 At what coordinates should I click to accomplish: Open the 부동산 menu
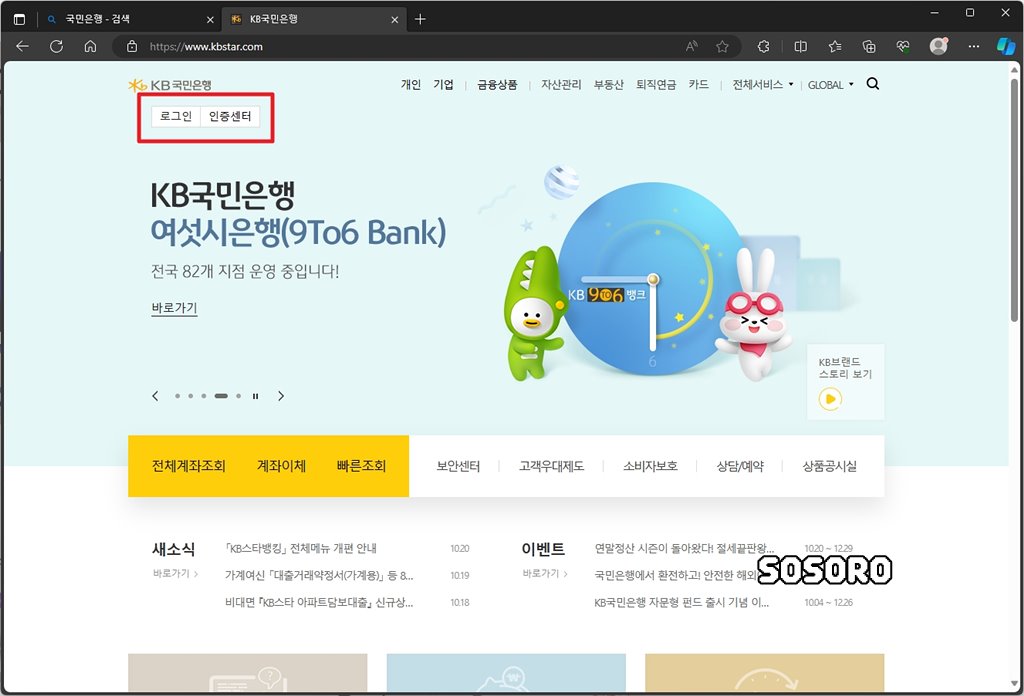pyautogui.click(x=609, y=84)
